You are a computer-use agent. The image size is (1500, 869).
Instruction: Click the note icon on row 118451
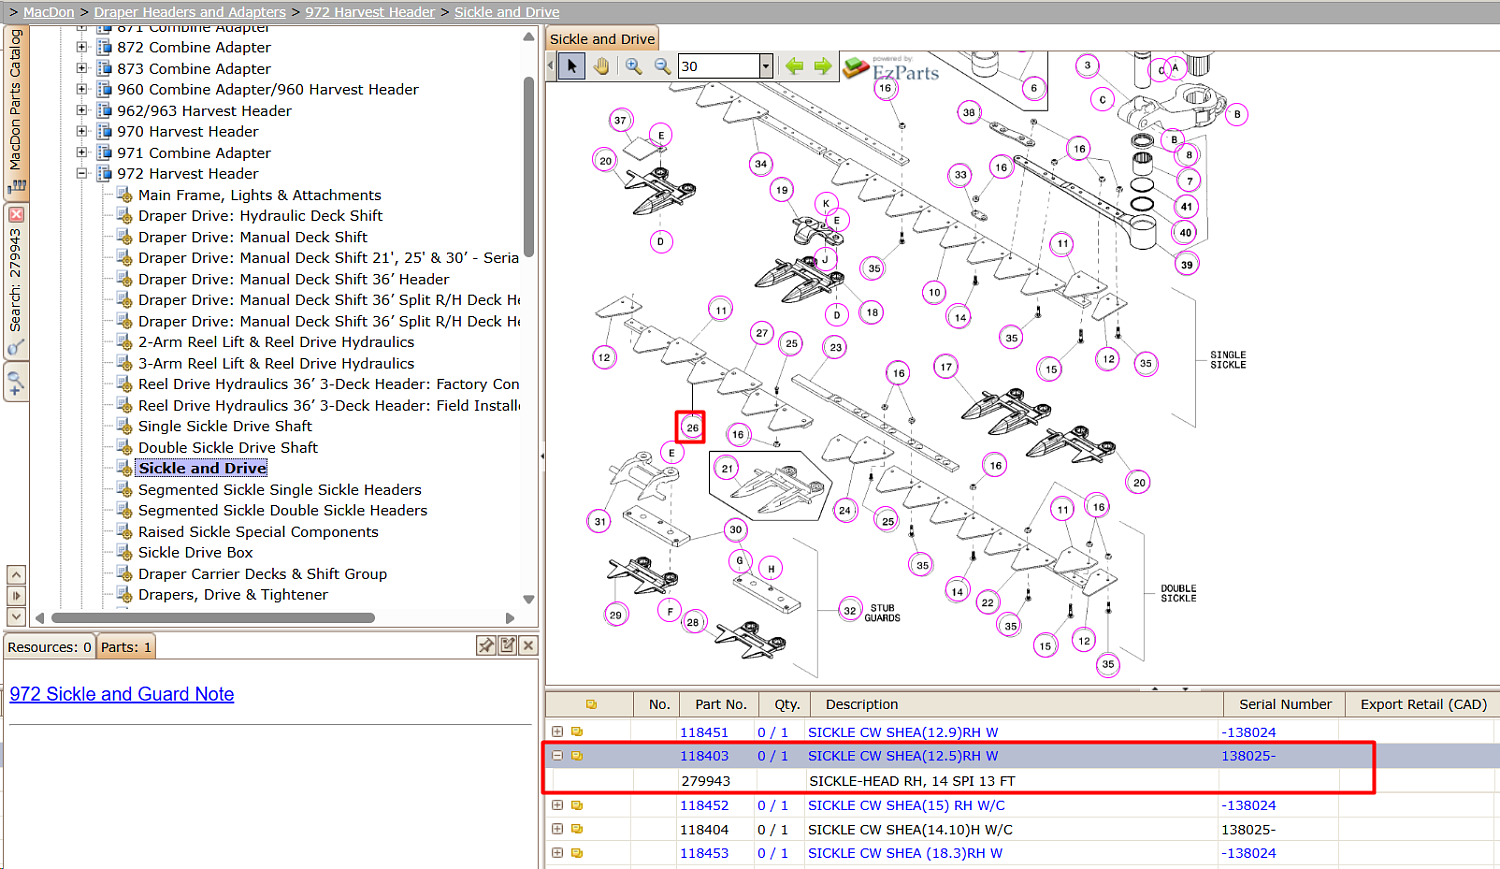click(577, 732)
